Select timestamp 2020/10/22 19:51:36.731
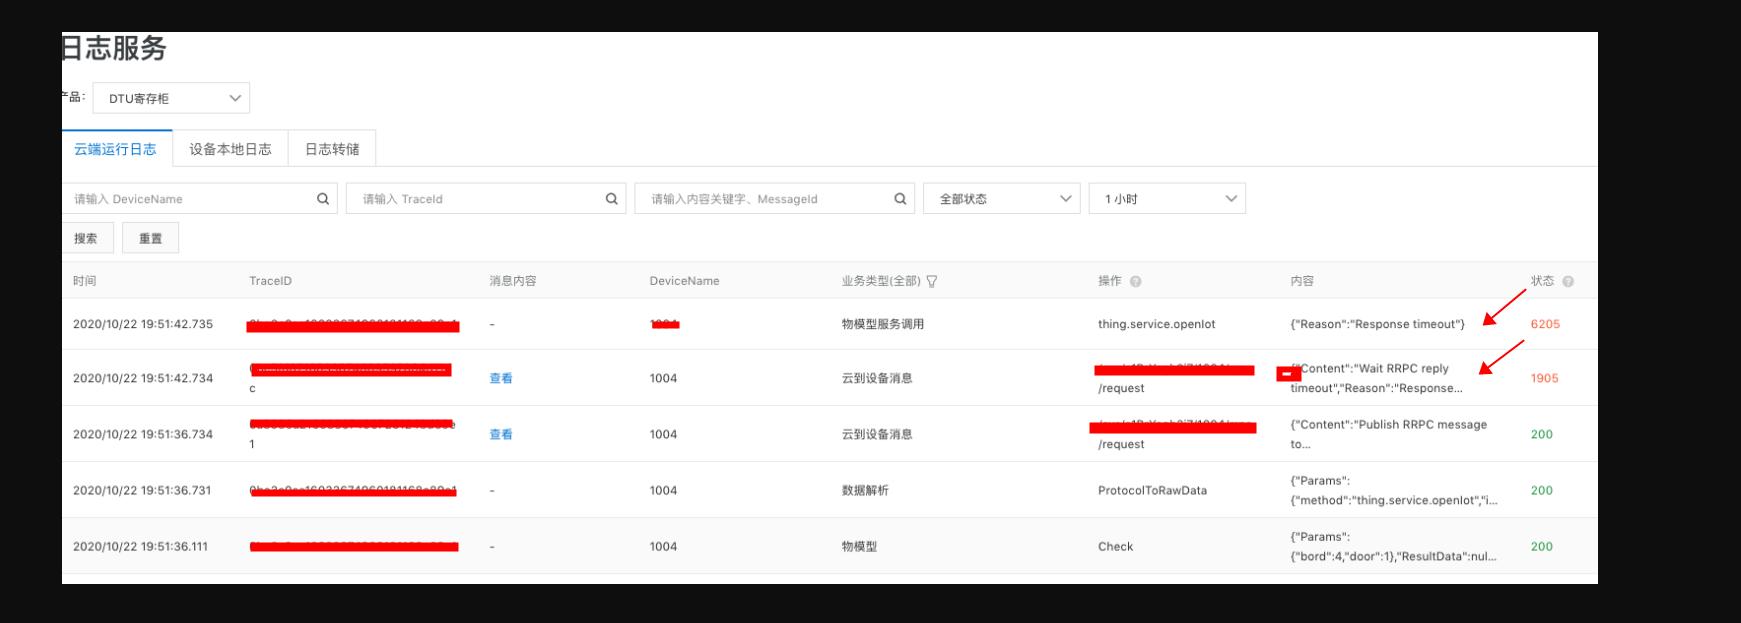 [x=142, y=490]
